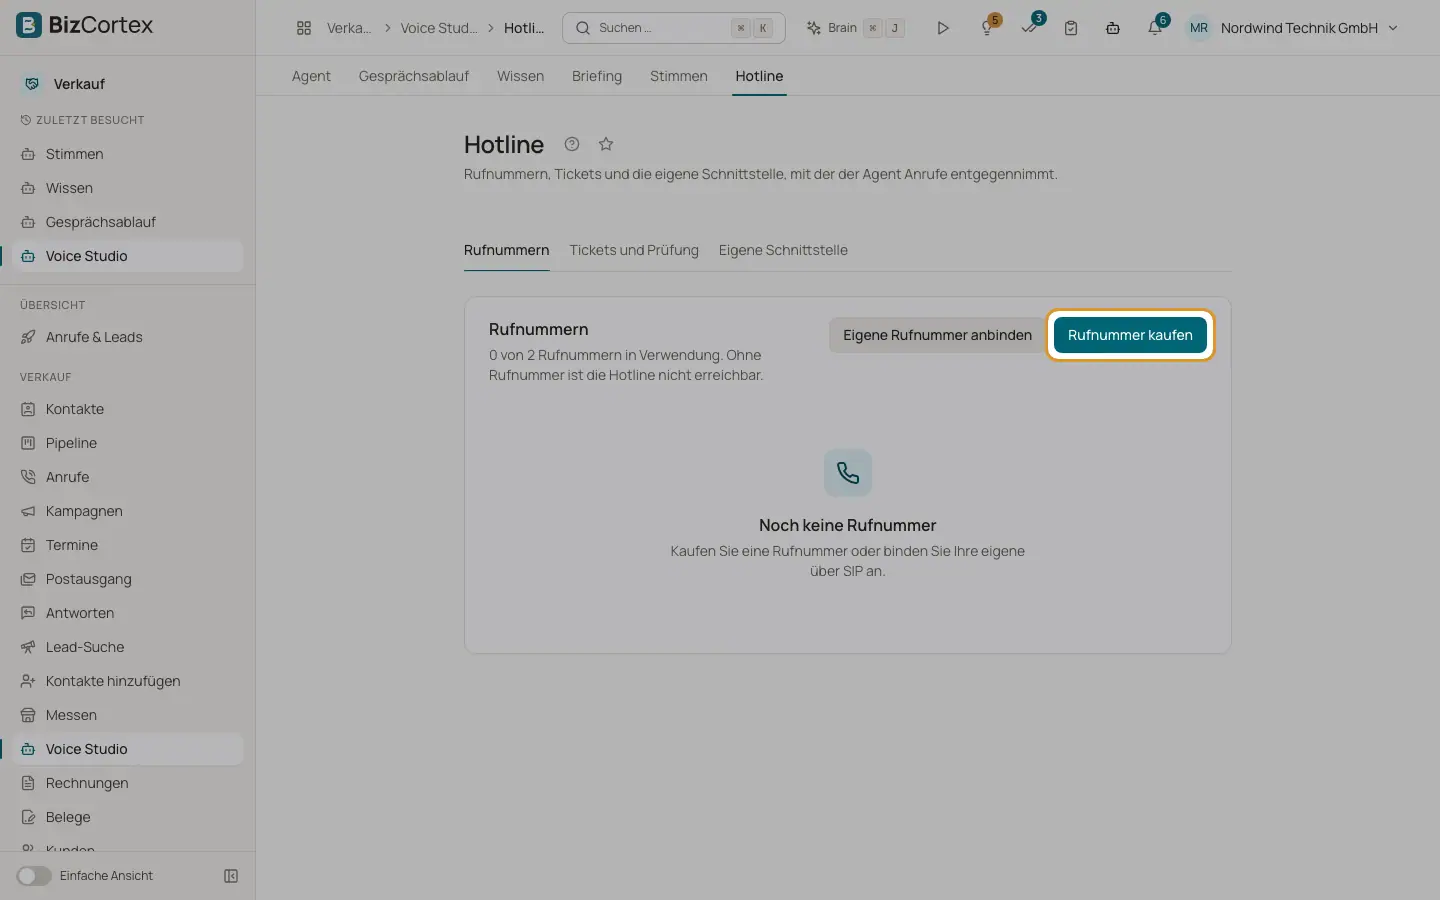Open Postausgang in the sidebar
This screenshot has width=1440, height=900.
click(128, 579)
